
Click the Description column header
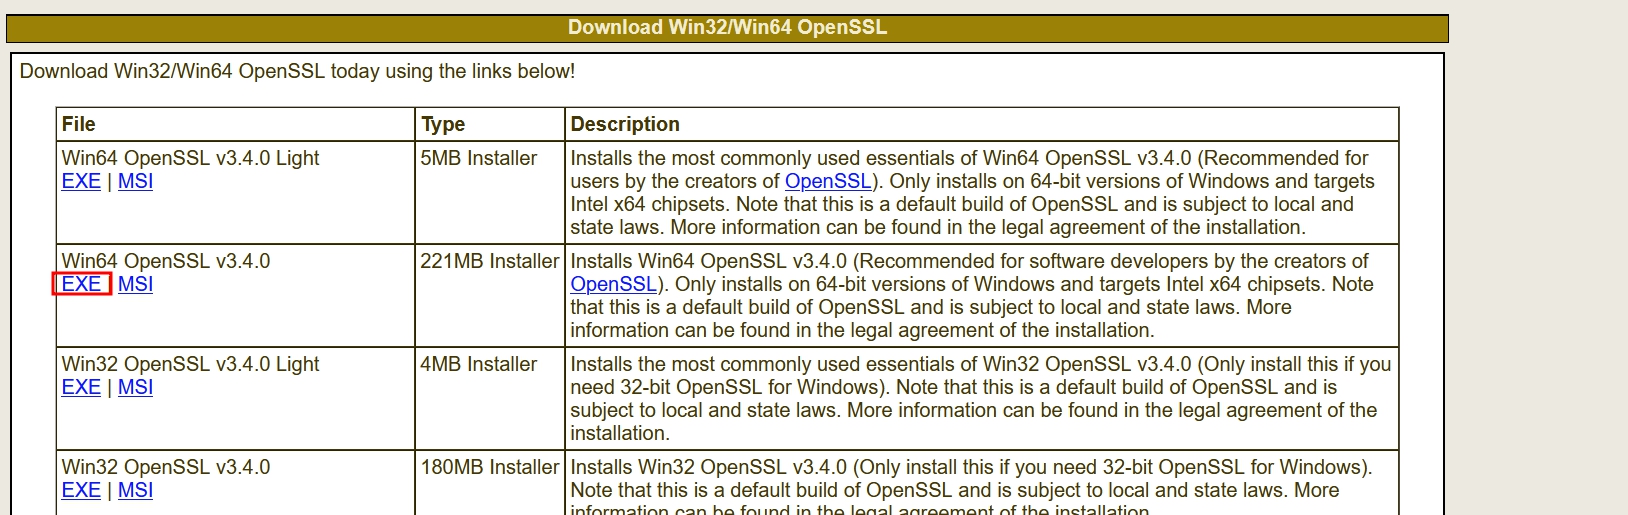[982, 124]
